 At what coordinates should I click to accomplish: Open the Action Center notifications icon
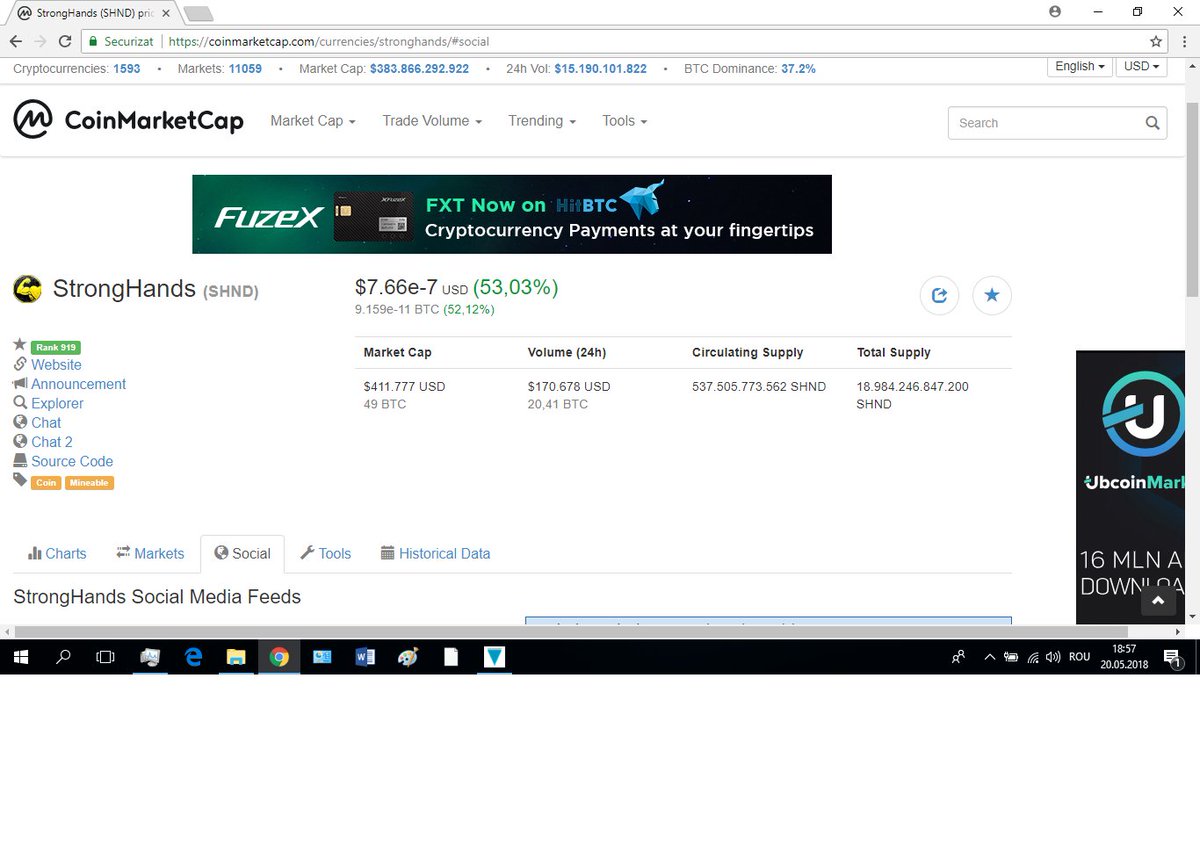1173,657
